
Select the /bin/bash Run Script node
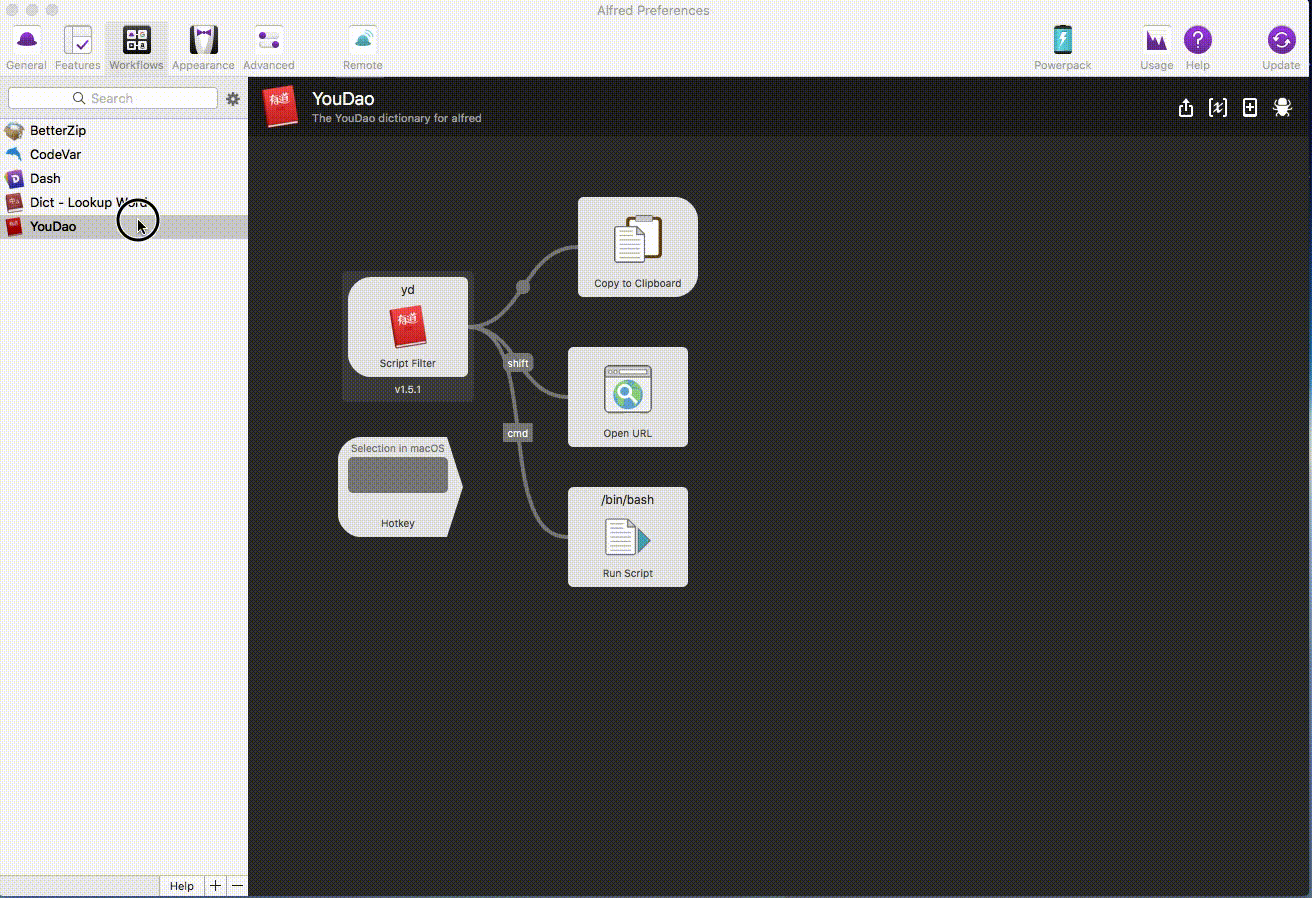pyautogui.click(x=628, y=537)
